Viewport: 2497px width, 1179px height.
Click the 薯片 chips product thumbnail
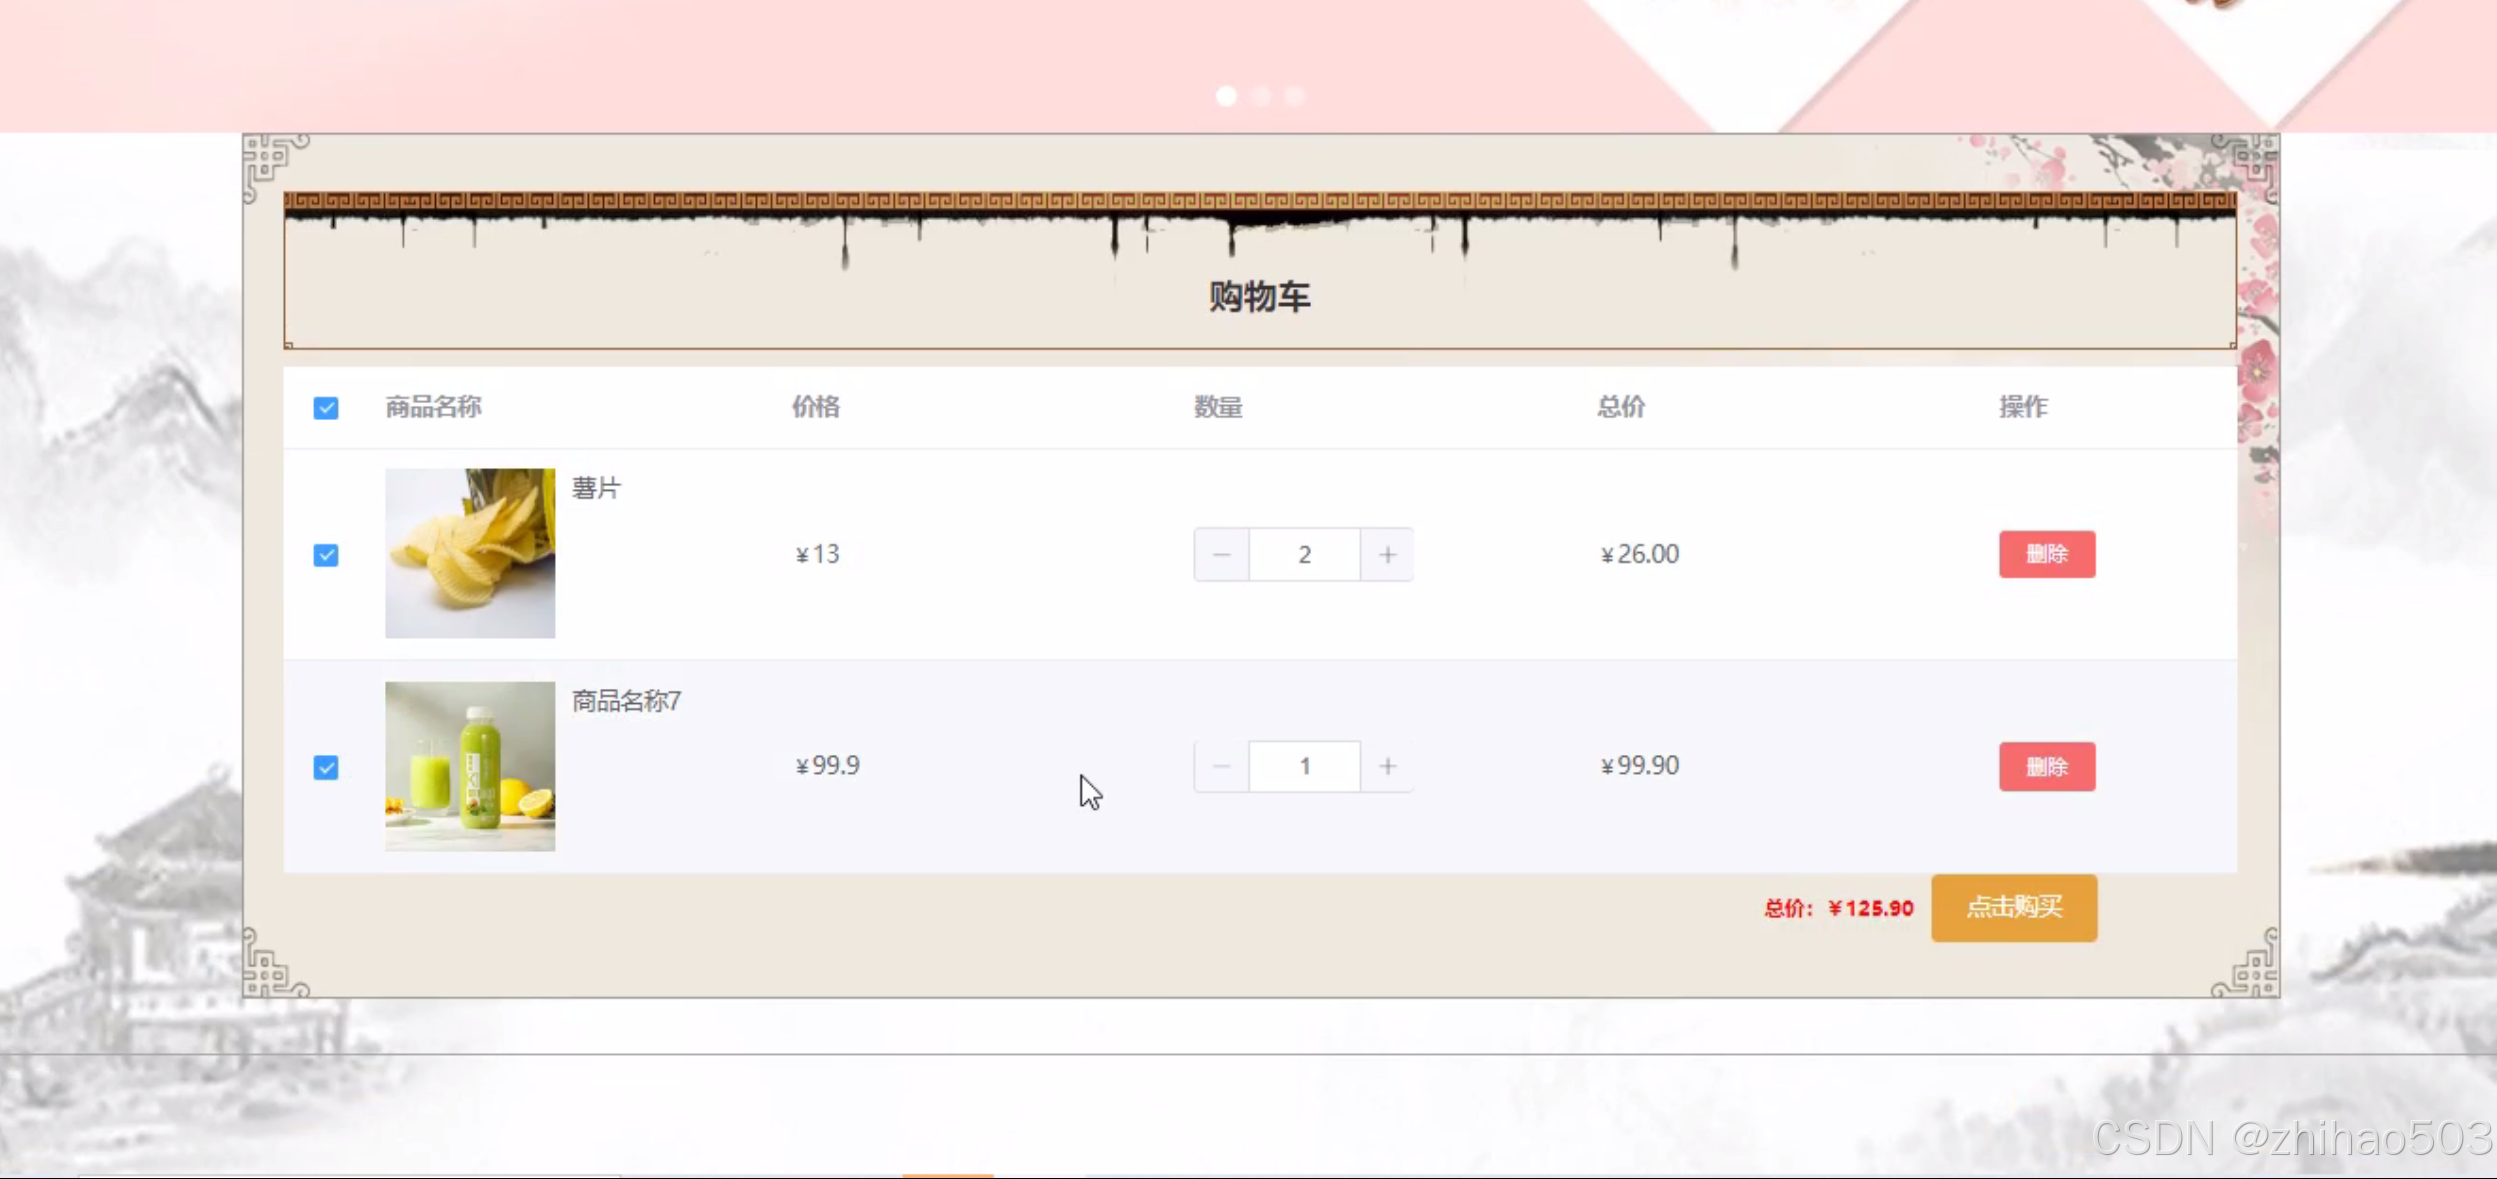tap(470, 552)
